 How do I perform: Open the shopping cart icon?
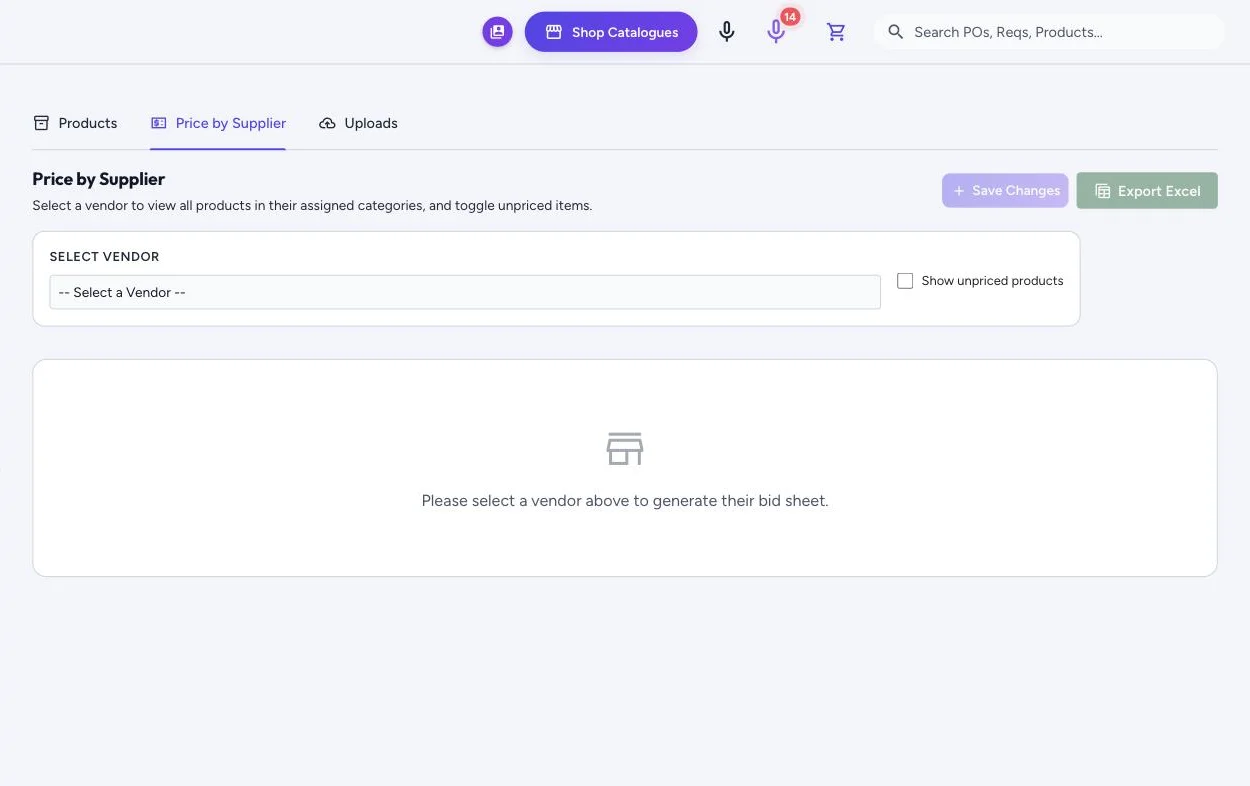836,32
